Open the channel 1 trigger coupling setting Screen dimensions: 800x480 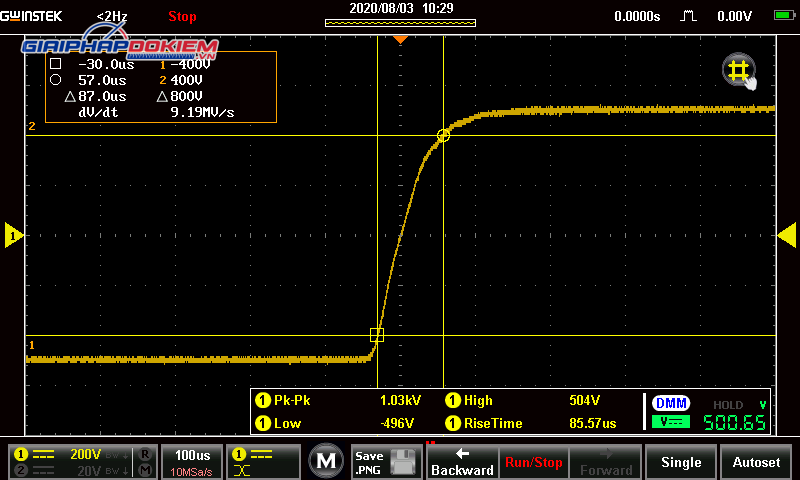[x=263, y=462]
